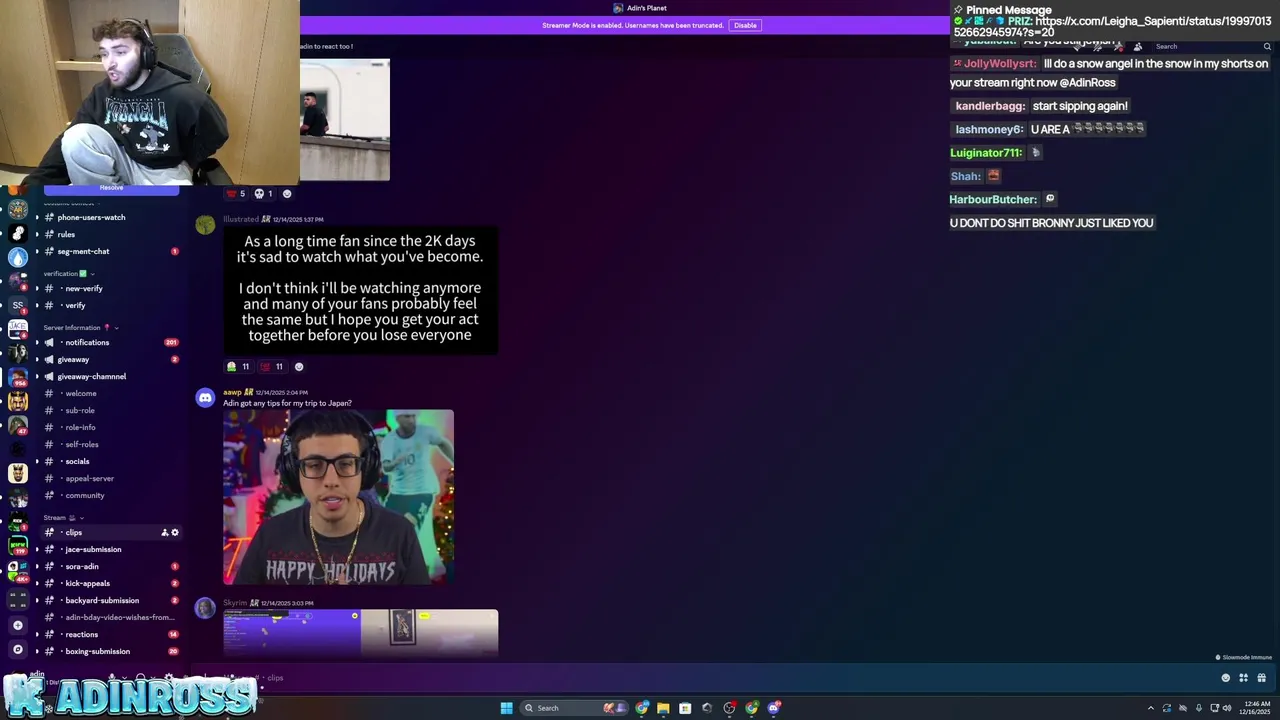Click the Discord avatar of aawp message
This screenshot has height=720, width=1280.
pyautogui.click(x=205, y=398)
